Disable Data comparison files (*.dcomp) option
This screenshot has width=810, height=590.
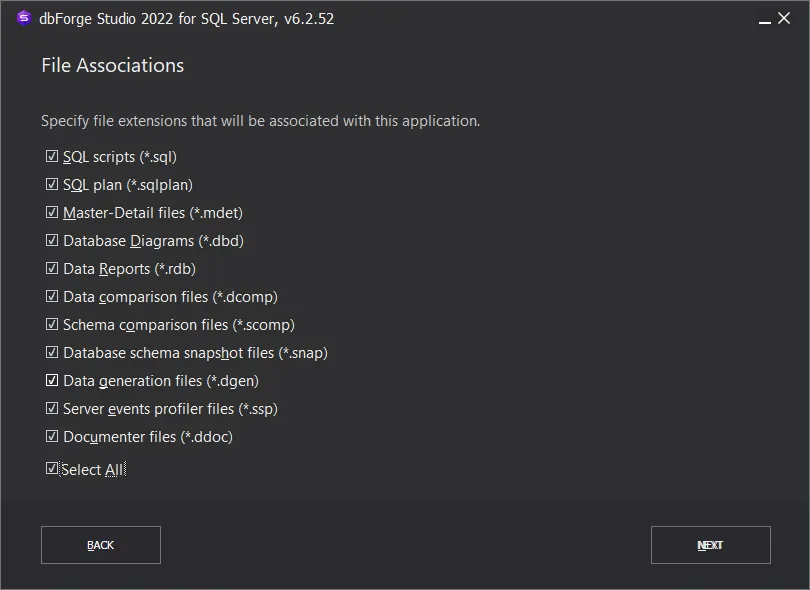point(52,297)
